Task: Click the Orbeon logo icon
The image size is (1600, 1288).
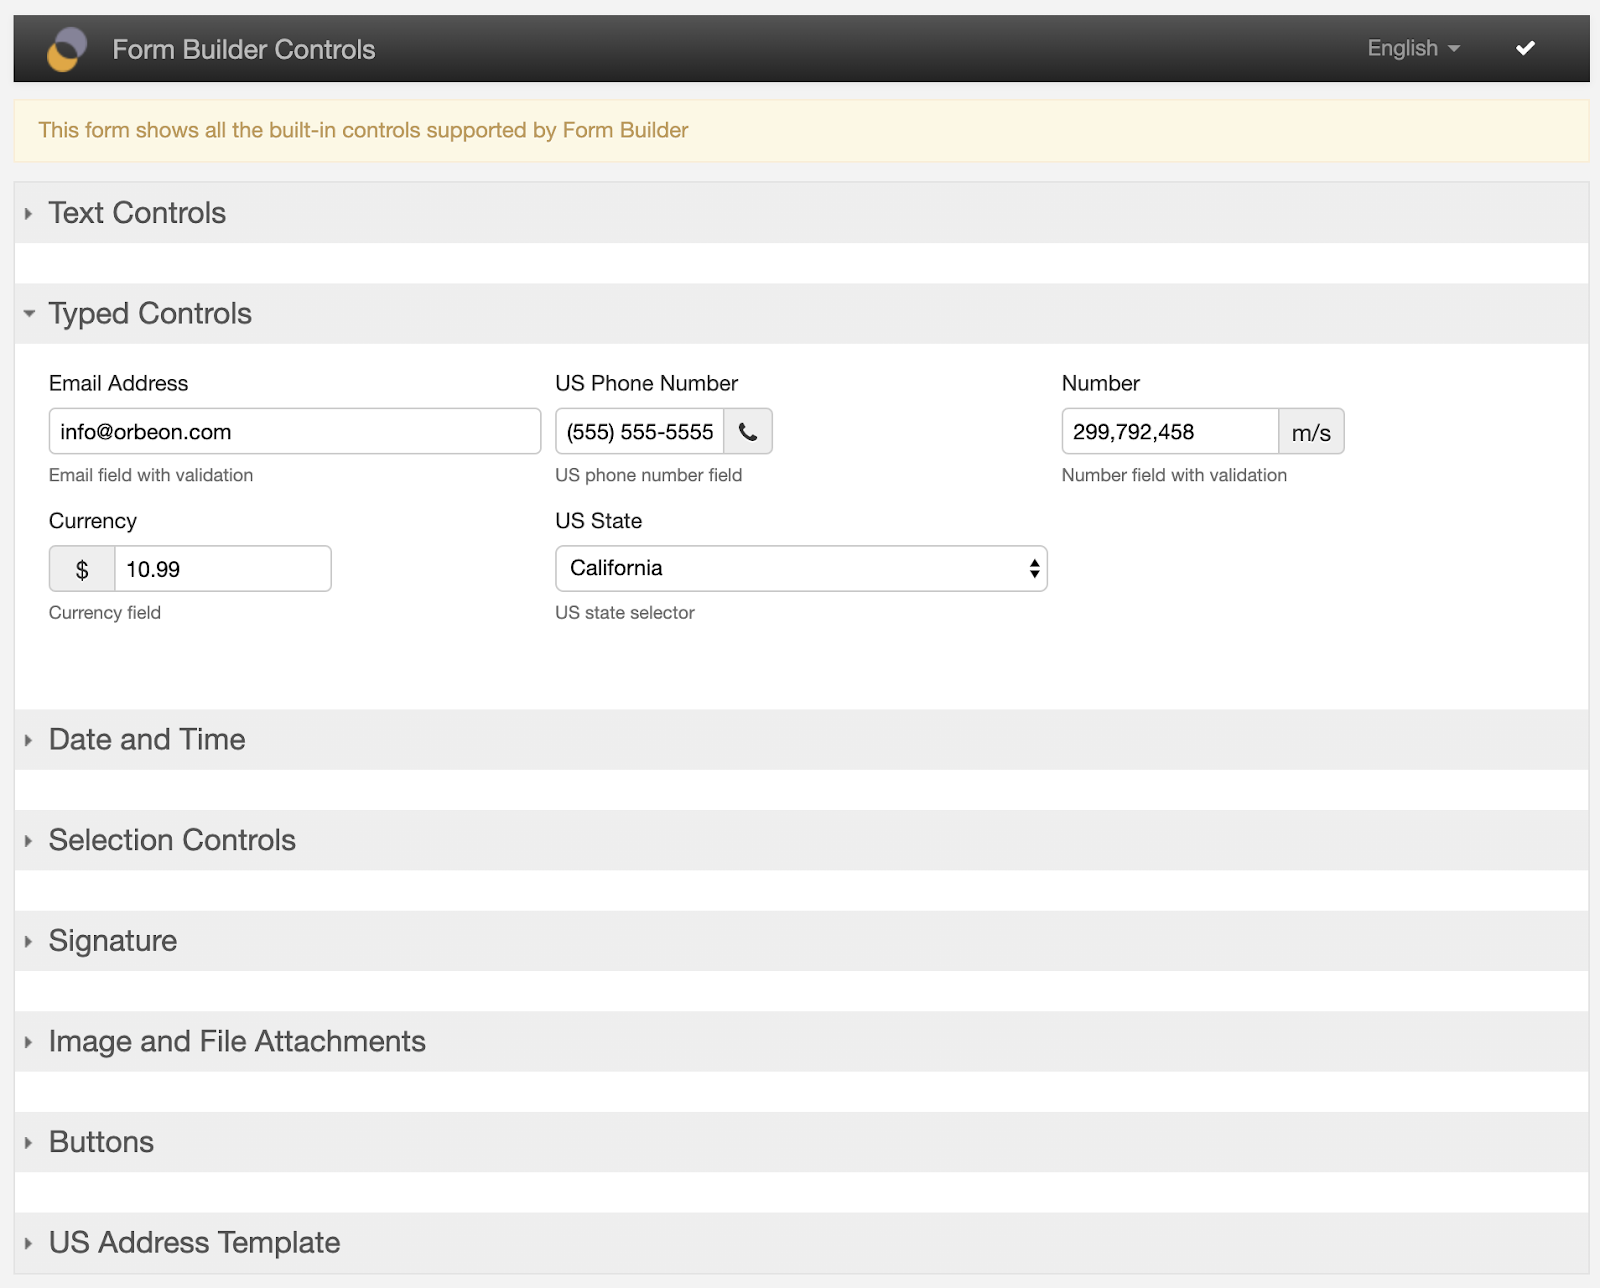Action: (x=67, y=49)
